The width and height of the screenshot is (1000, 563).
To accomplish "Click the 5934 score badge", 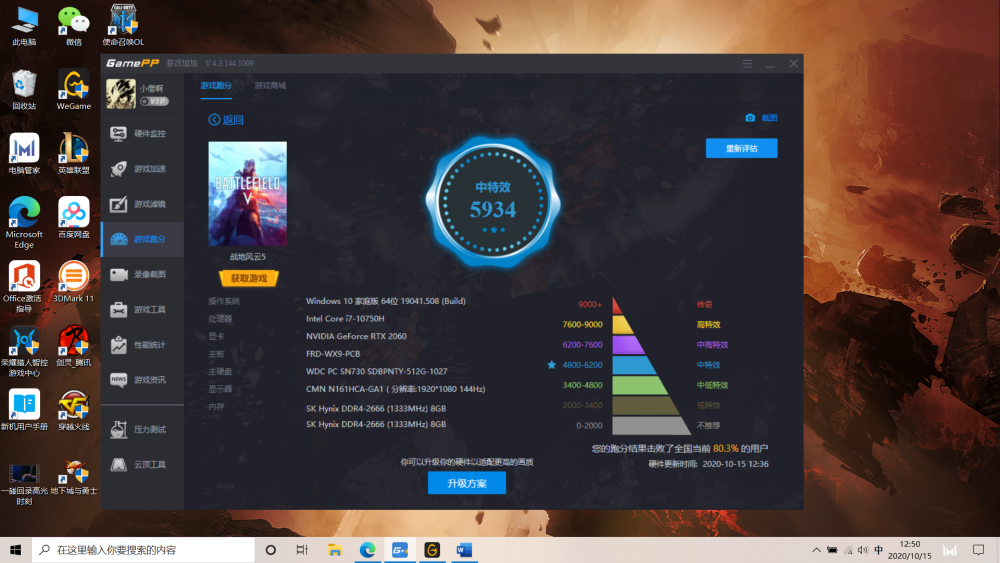I will [x=493, y=201].
